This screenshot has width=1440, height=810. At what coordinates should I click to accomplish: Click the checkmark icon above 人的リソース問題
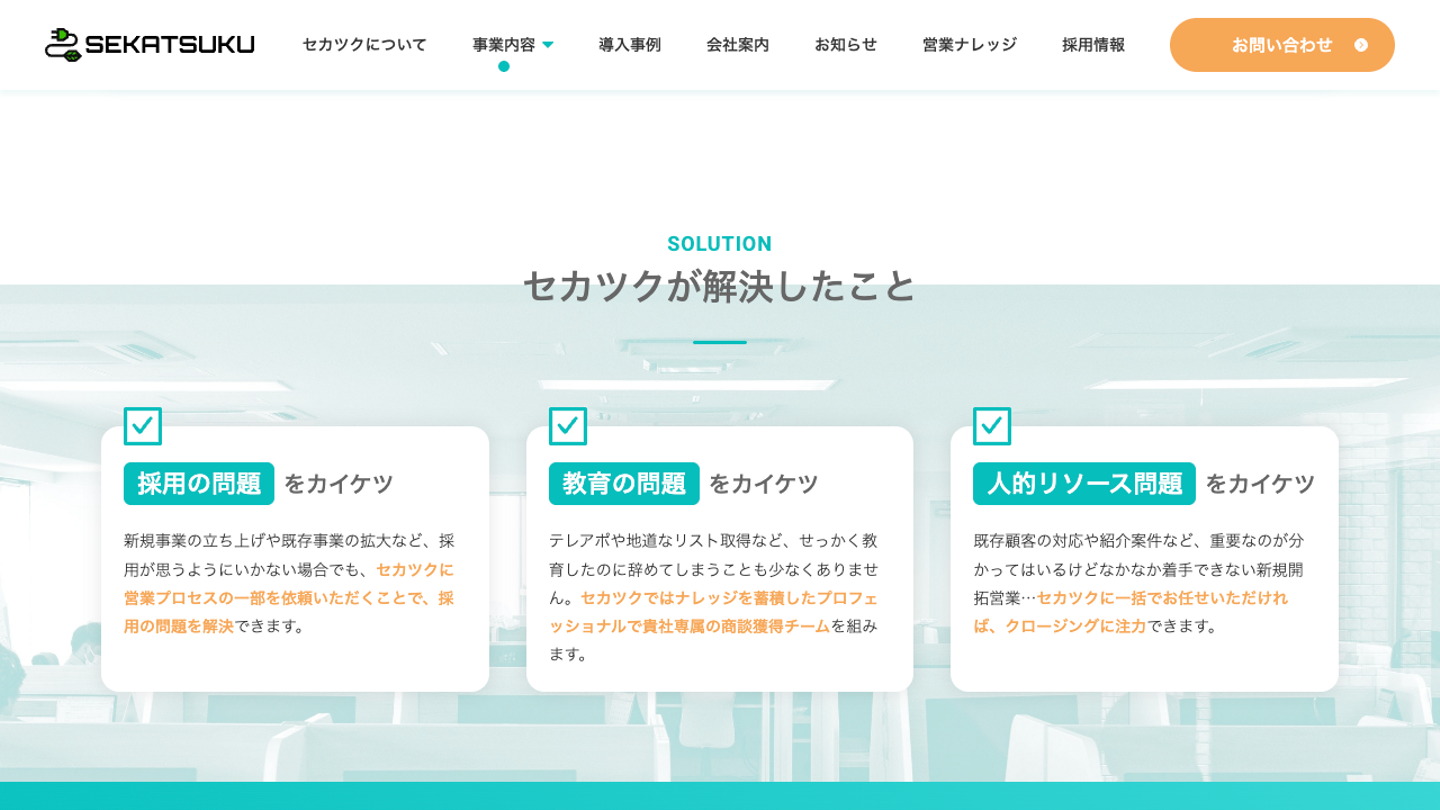pyautogui.click(x=992, y=426)
